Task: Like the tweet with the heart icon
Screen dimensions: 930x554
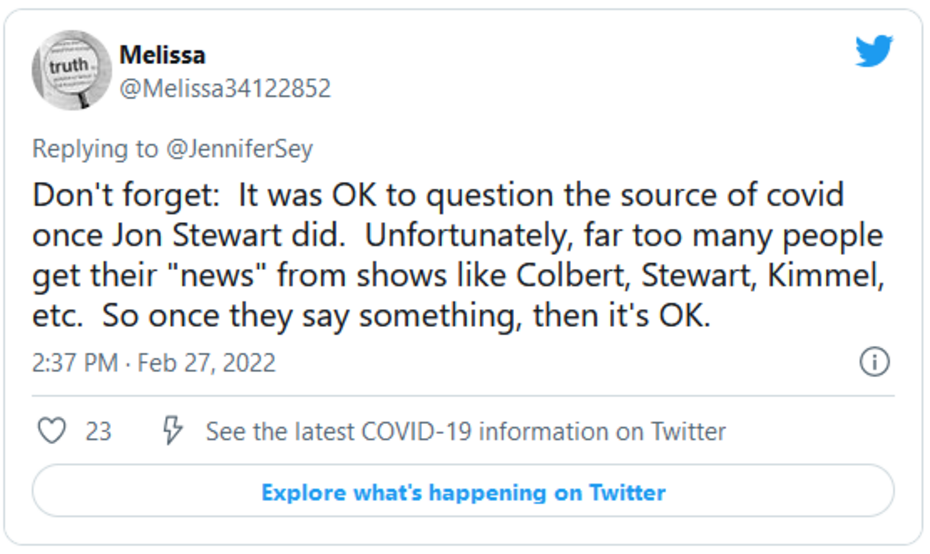Action: click(51, 432)
